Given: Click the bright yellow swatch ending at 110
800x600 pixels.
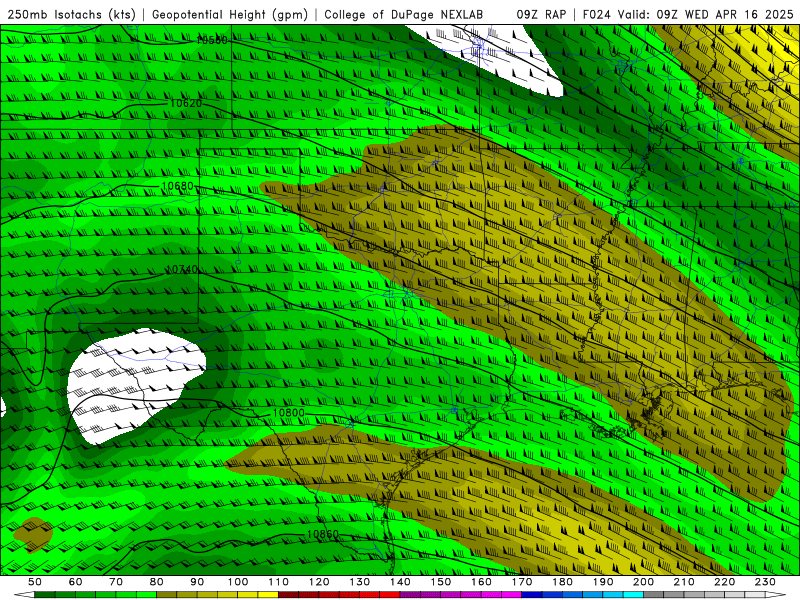Looking at the screenshot, I should click(x=268, y=594).
